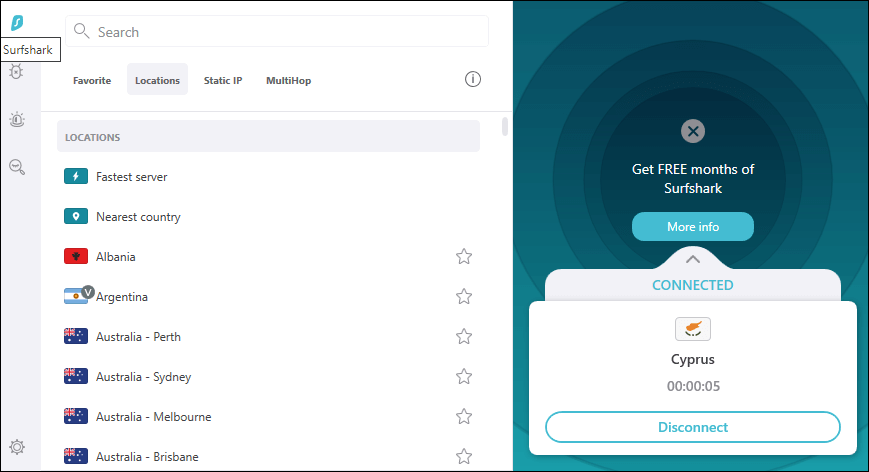The width and height of the screenshot is (869, 472).
Task: Switch to the MultiHop tab
Action: click(288, 80)
